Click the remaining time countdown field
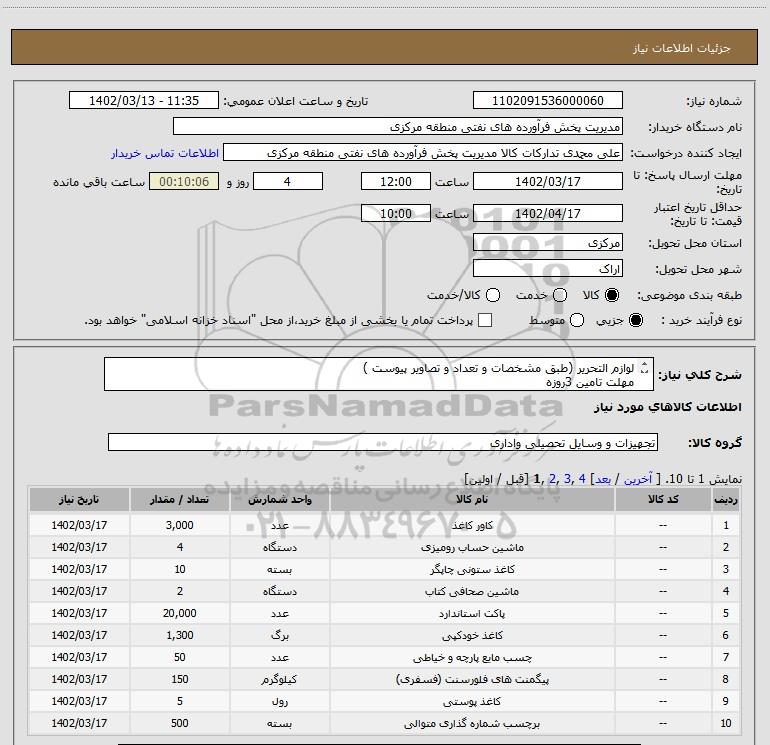Screen dimensions: 770x745 click(184, 181)
